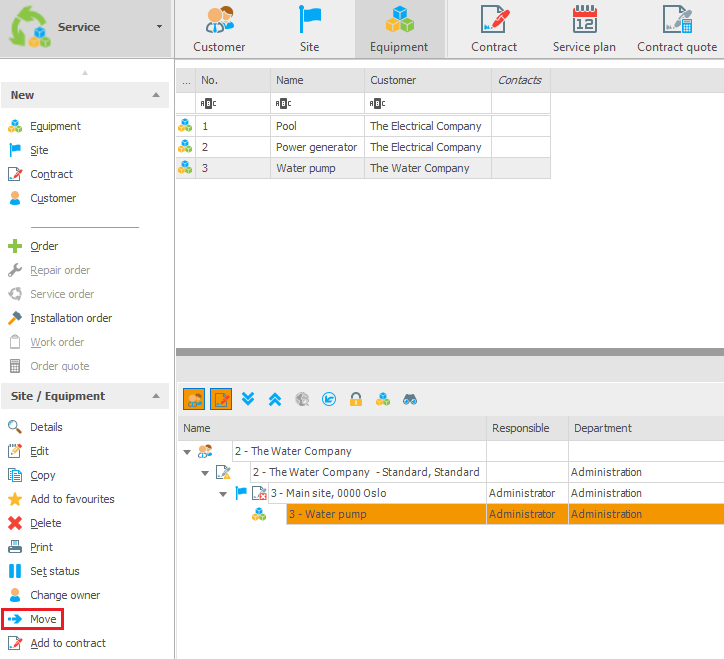Click the padlock icon in tree toolbar

[x=356, y=399]
